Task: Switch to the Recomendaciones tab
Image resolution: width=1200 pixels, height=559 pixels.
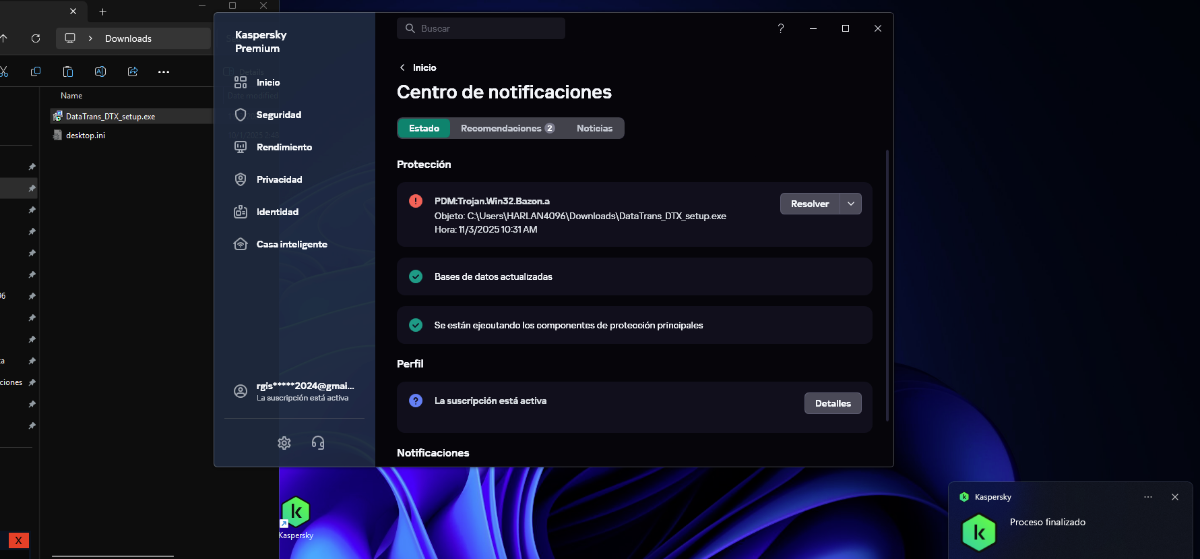Action: (508, 128)
